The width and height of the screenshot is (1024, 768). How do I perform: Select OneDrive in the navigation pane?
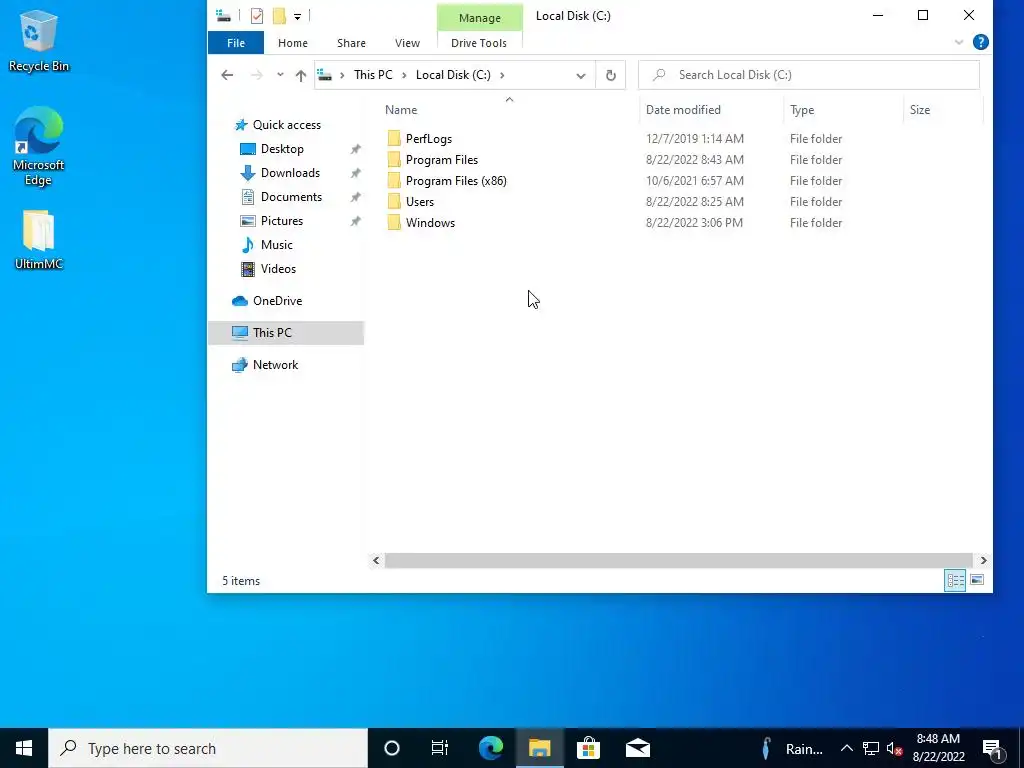coord(278,300)
